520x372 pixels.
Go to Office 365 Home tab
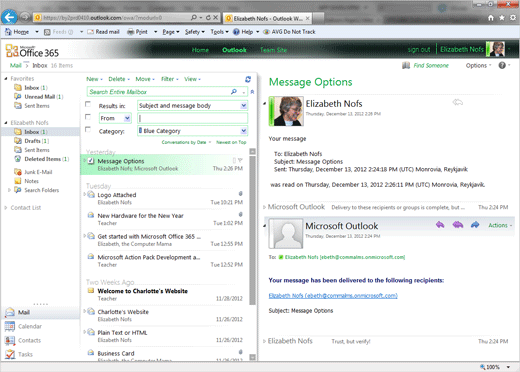click(x=200, y=50)
